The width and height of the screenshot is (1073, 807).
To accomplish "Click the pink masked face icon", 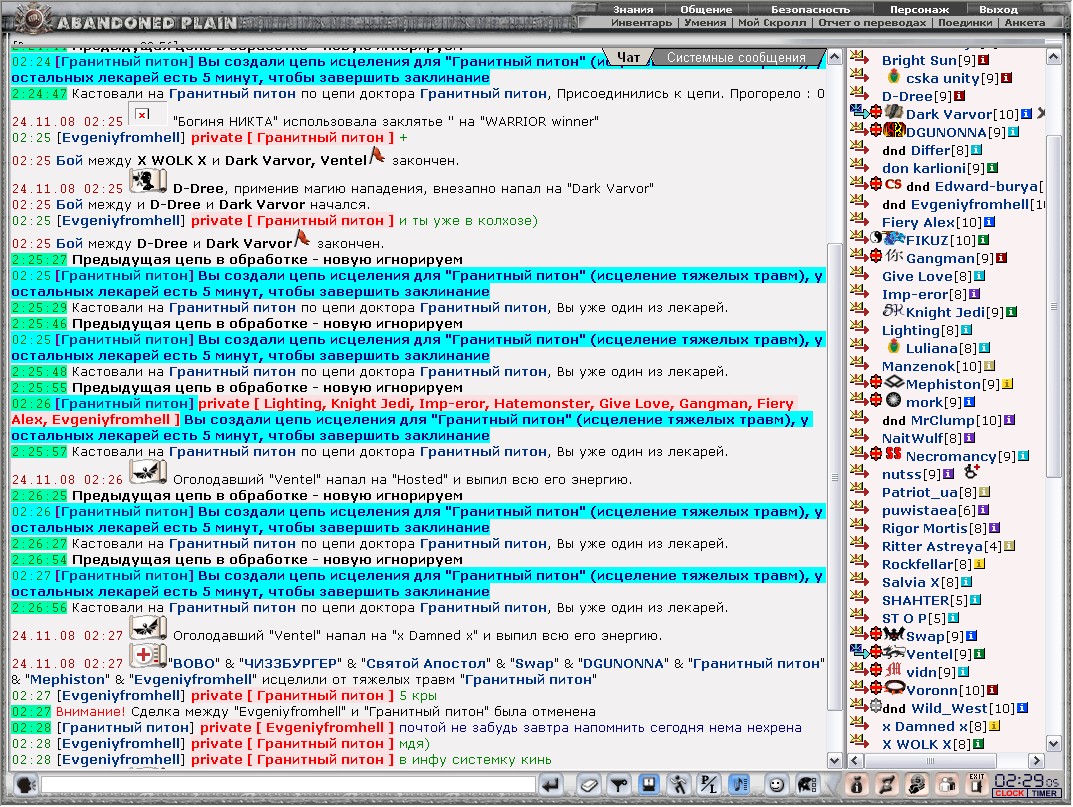I will point(917,784).
